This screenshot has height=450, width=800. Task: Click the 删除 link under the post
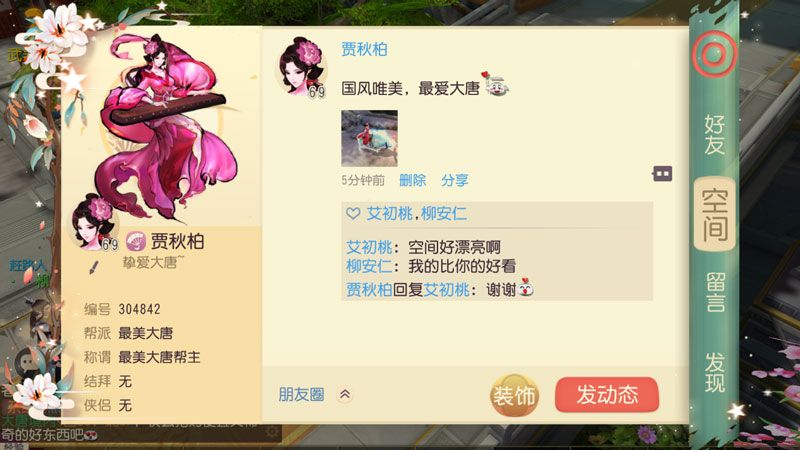coord(412,180)
